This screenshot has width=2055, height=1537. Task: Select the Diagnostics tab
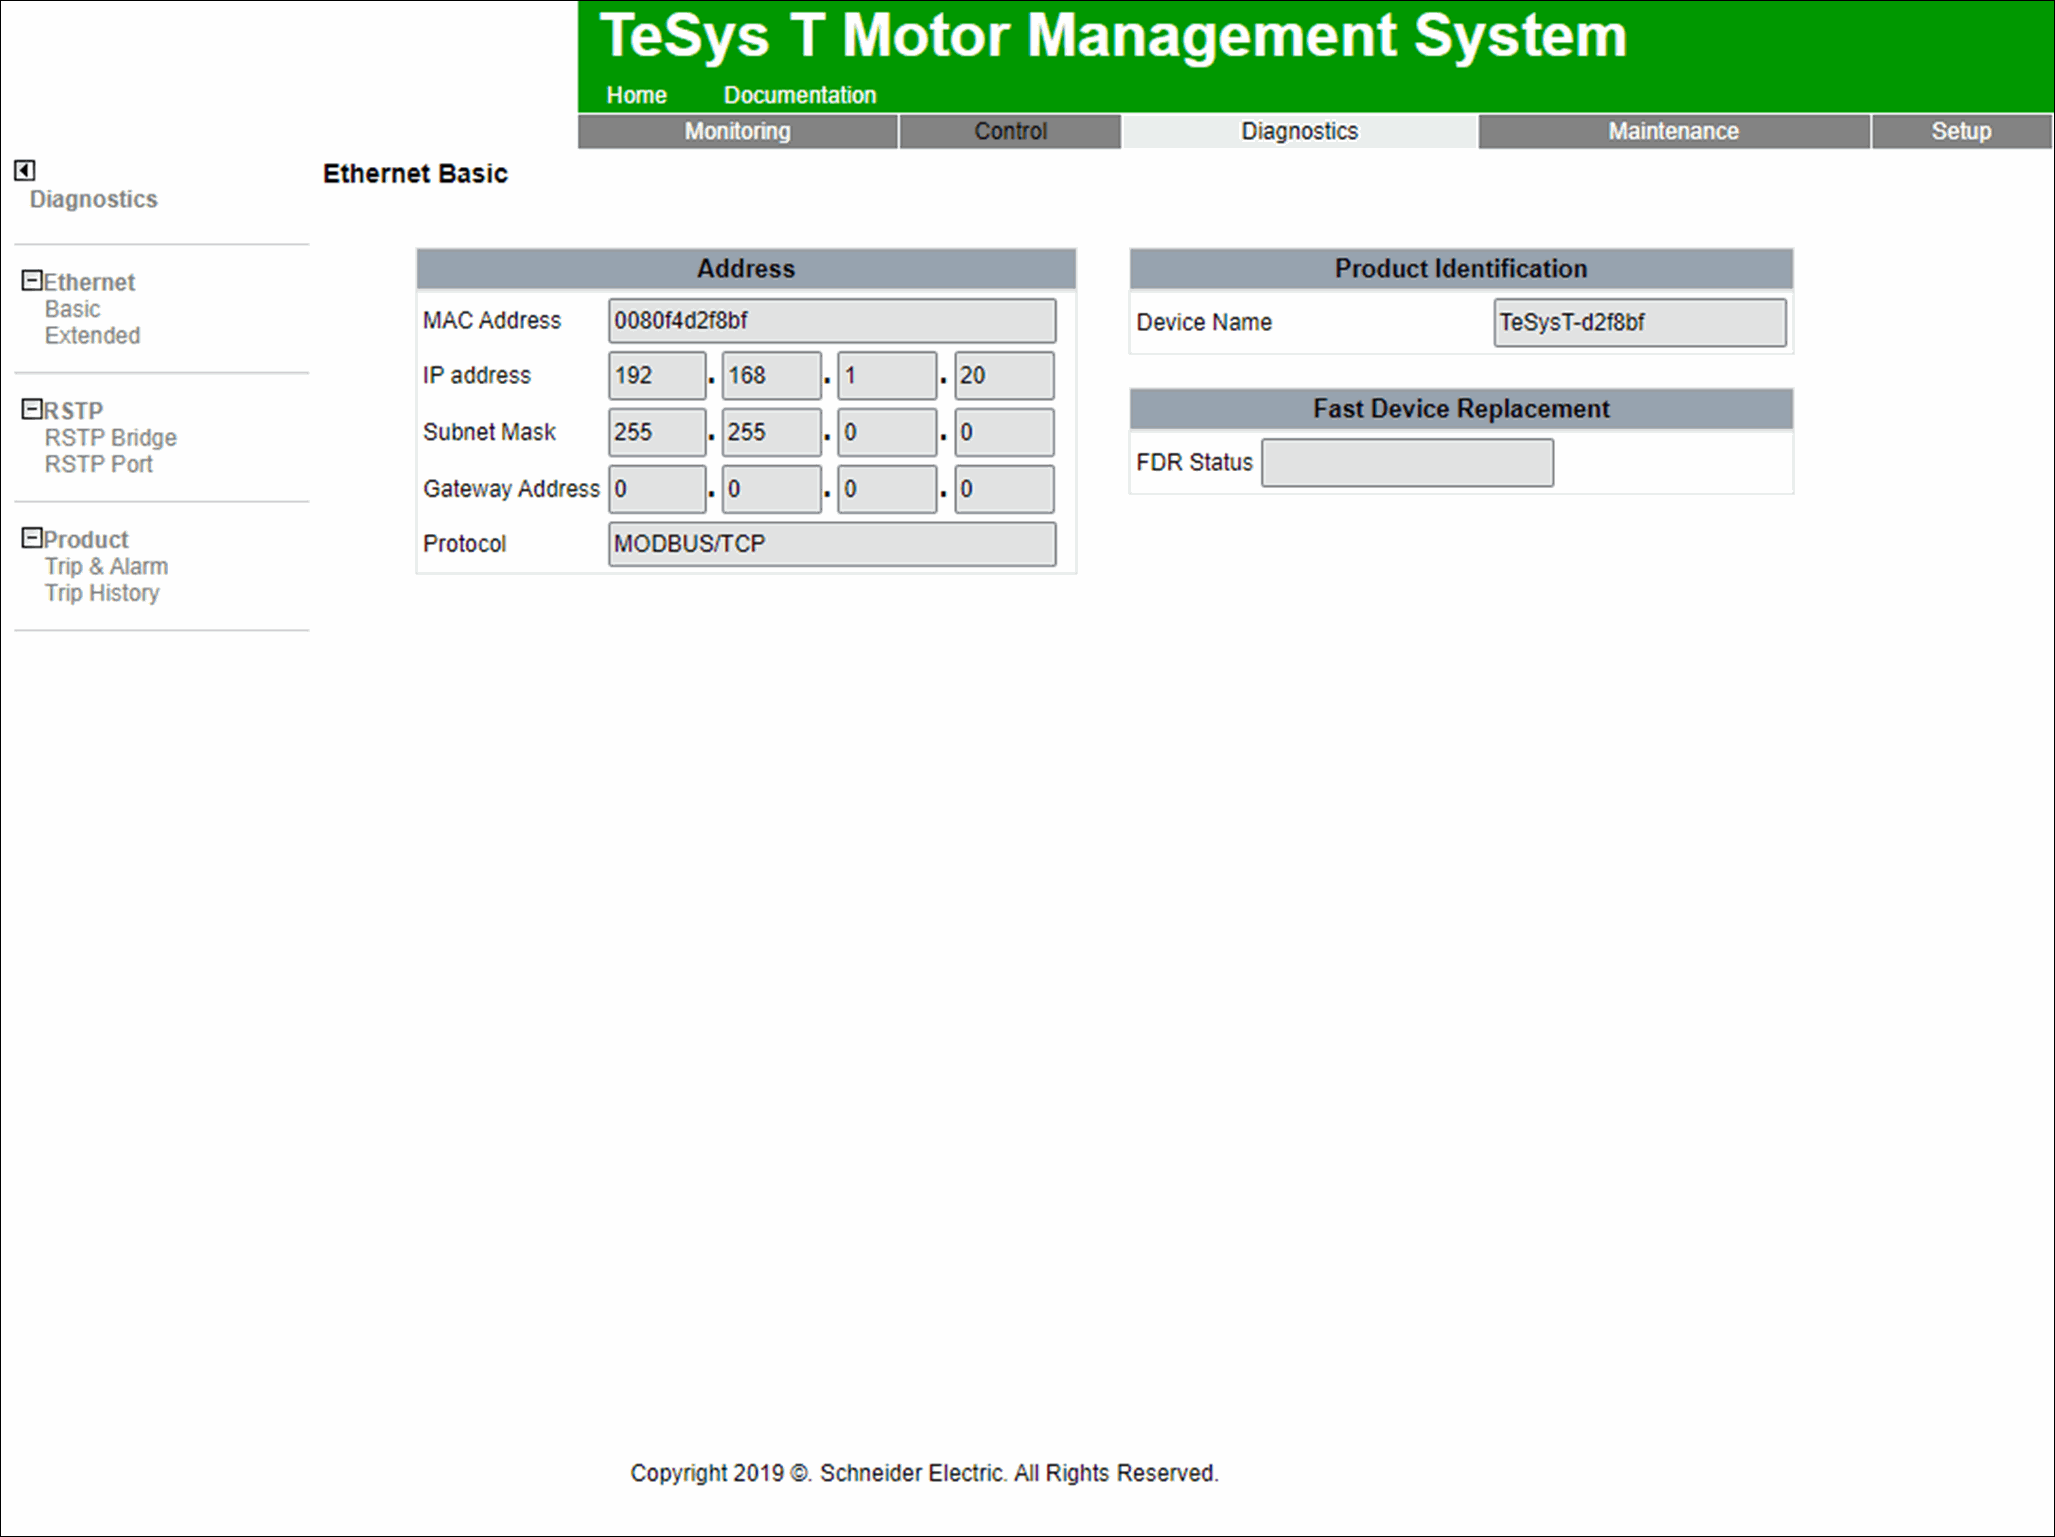(x=1299, y=131)
